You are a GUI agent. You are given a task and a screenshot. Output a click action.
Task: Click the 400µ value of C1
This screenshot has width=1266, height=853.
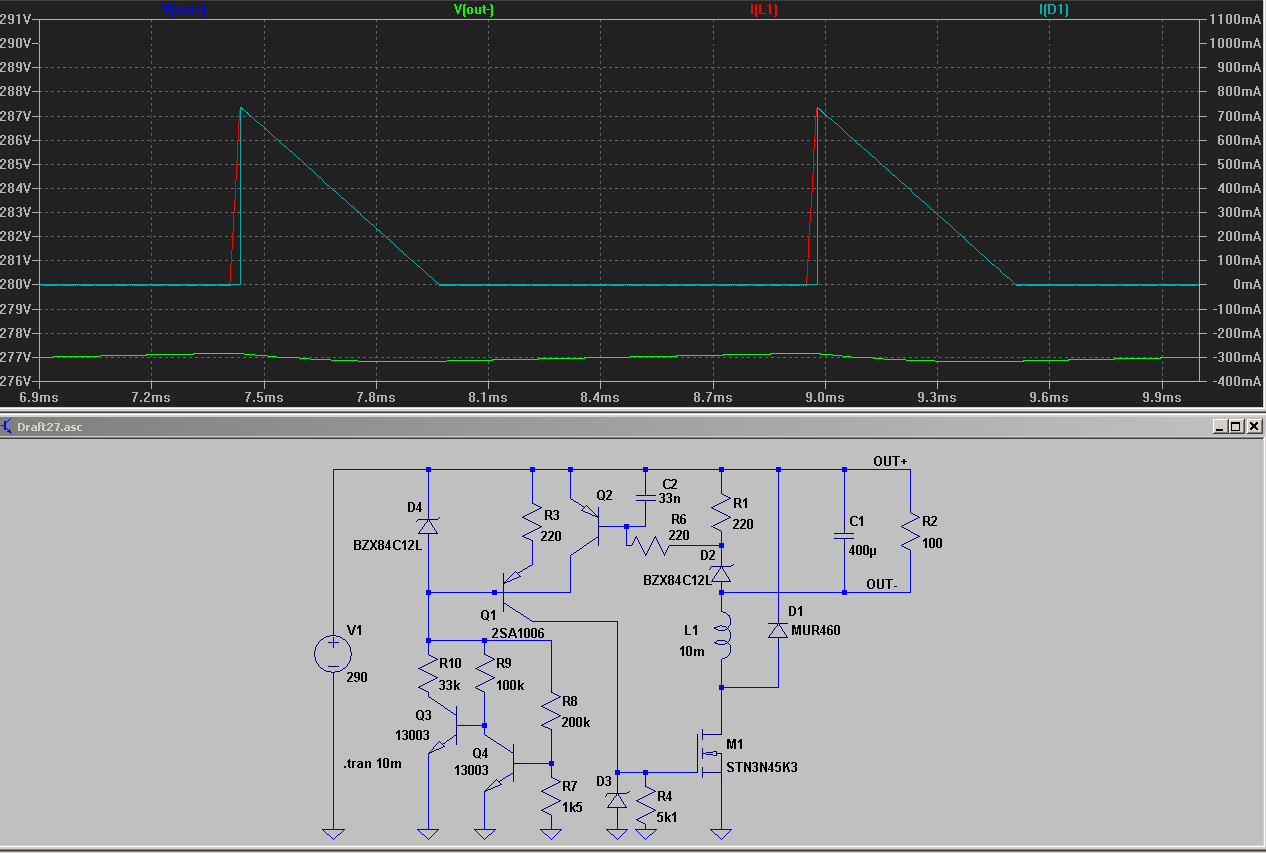coord(865,552)
